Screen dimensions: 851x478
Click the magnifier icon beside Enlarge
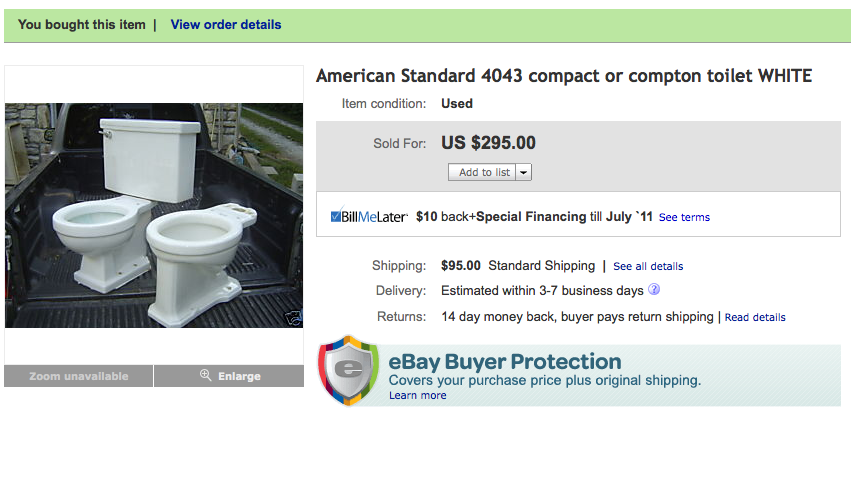tap(205, 376)
